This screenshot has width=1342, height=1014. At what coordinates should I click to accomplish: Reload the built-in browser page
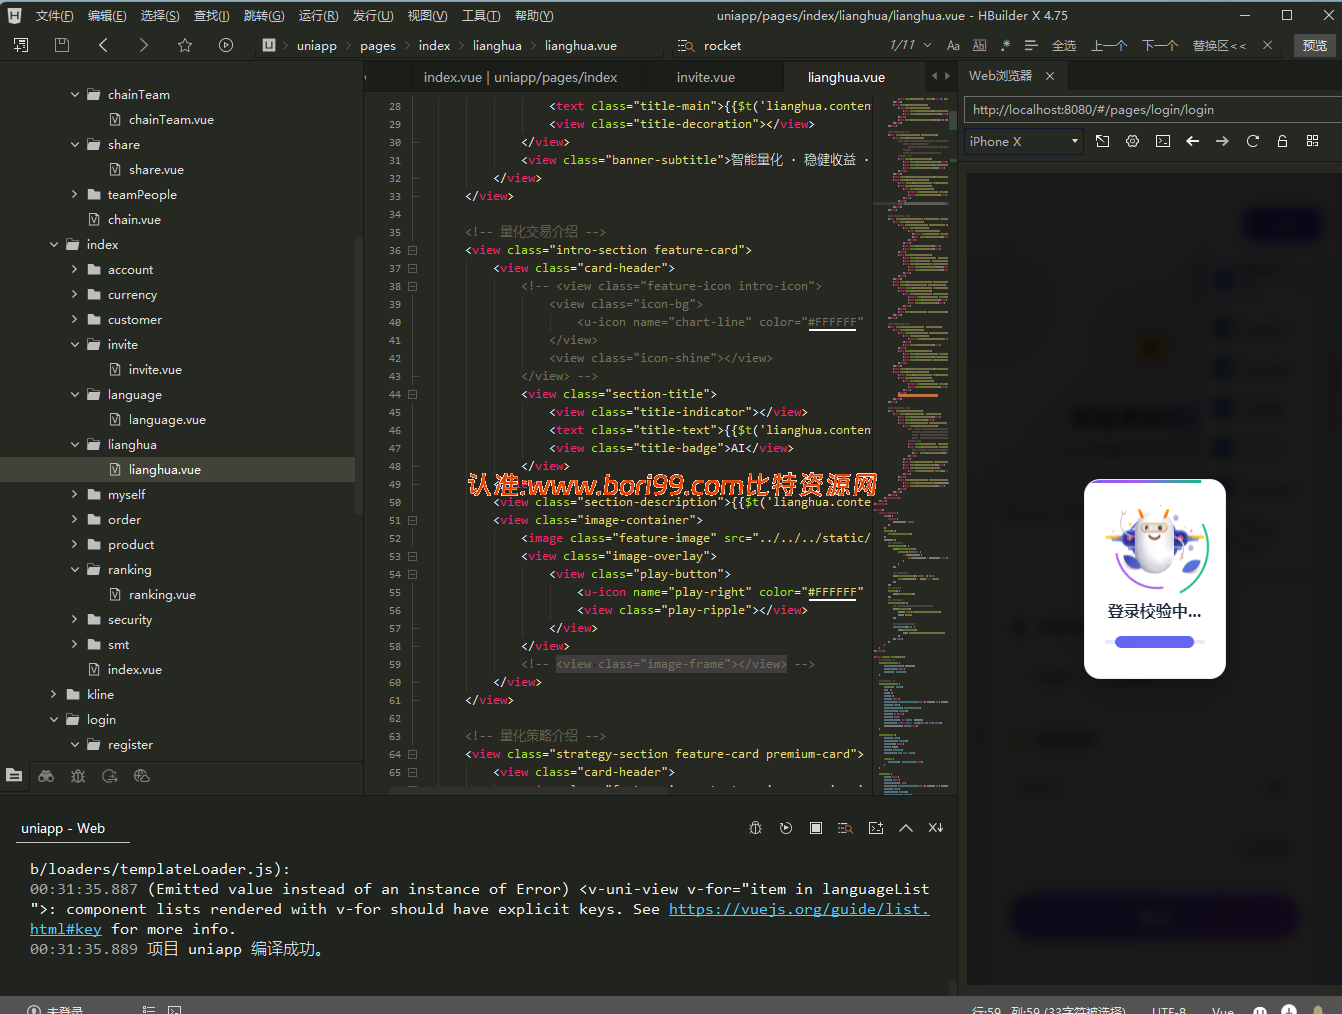click(1252, 142)
